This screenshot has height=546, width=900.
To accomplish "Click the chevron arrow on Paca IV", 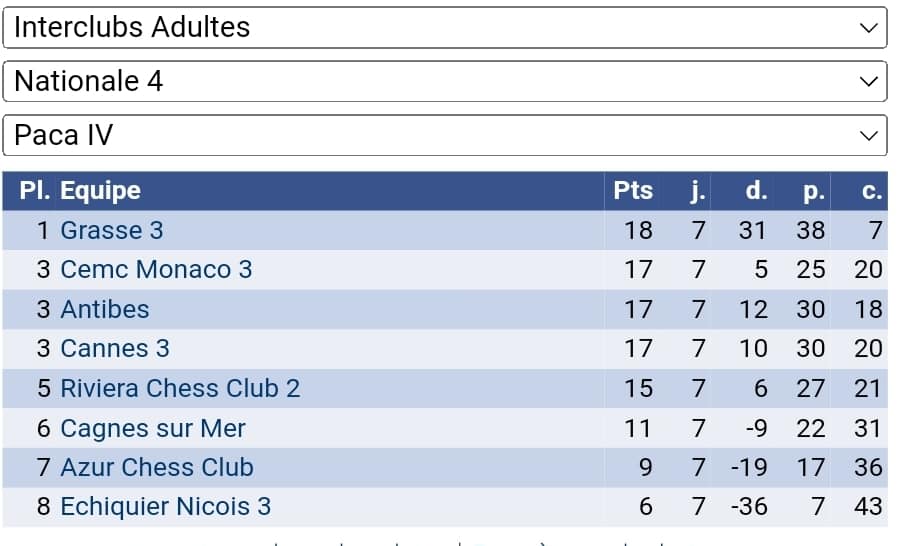I will [x=868, y=136].
